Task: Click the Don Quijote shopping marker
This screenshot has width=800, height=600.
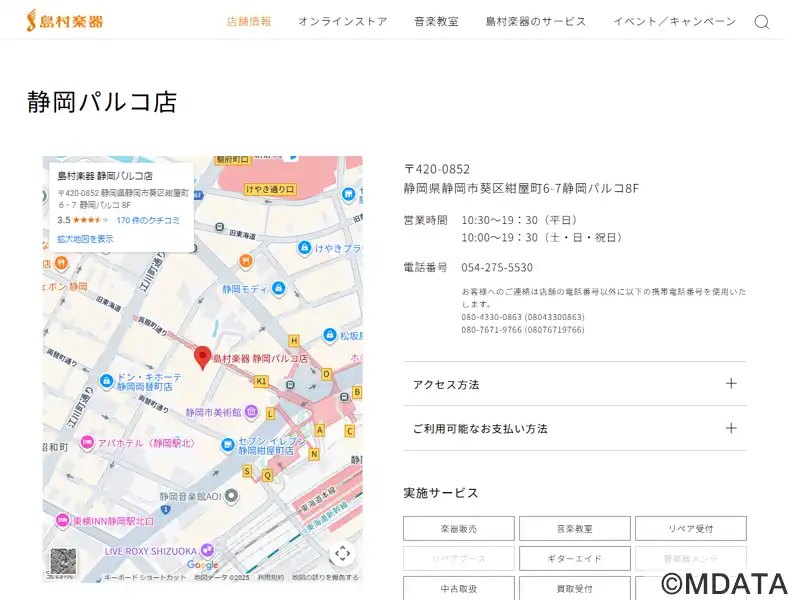Action: point(106,381)
